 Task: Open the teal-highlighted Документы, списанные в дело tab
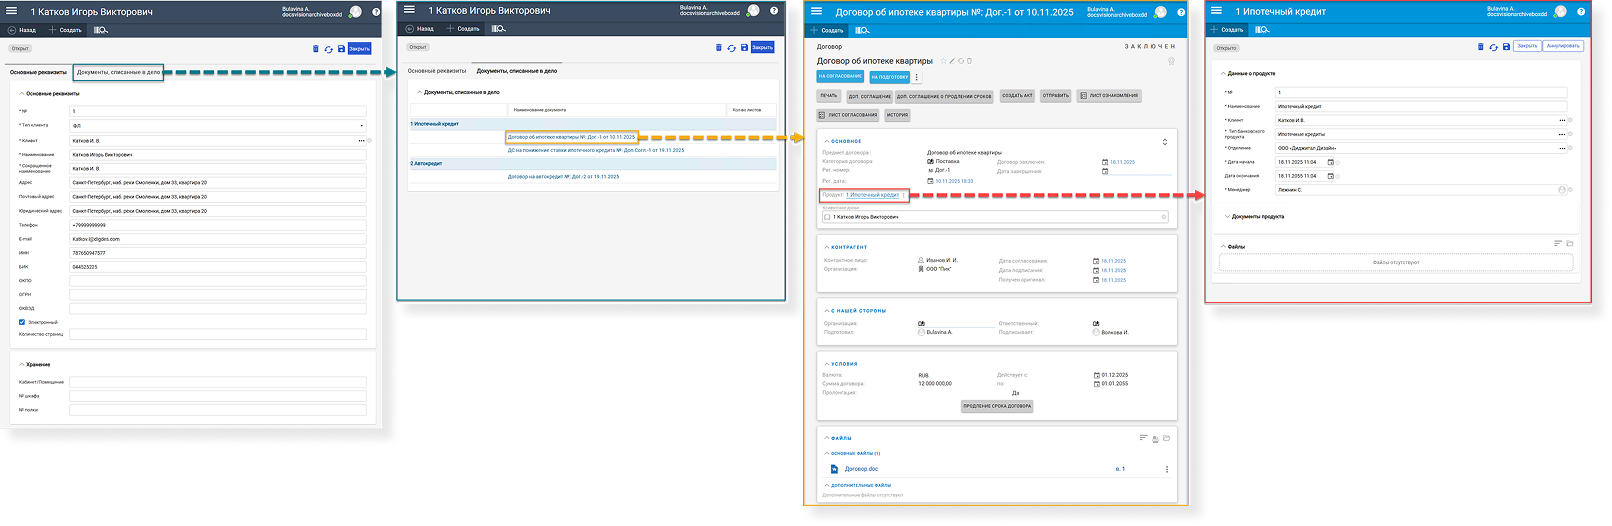(118, 72)
